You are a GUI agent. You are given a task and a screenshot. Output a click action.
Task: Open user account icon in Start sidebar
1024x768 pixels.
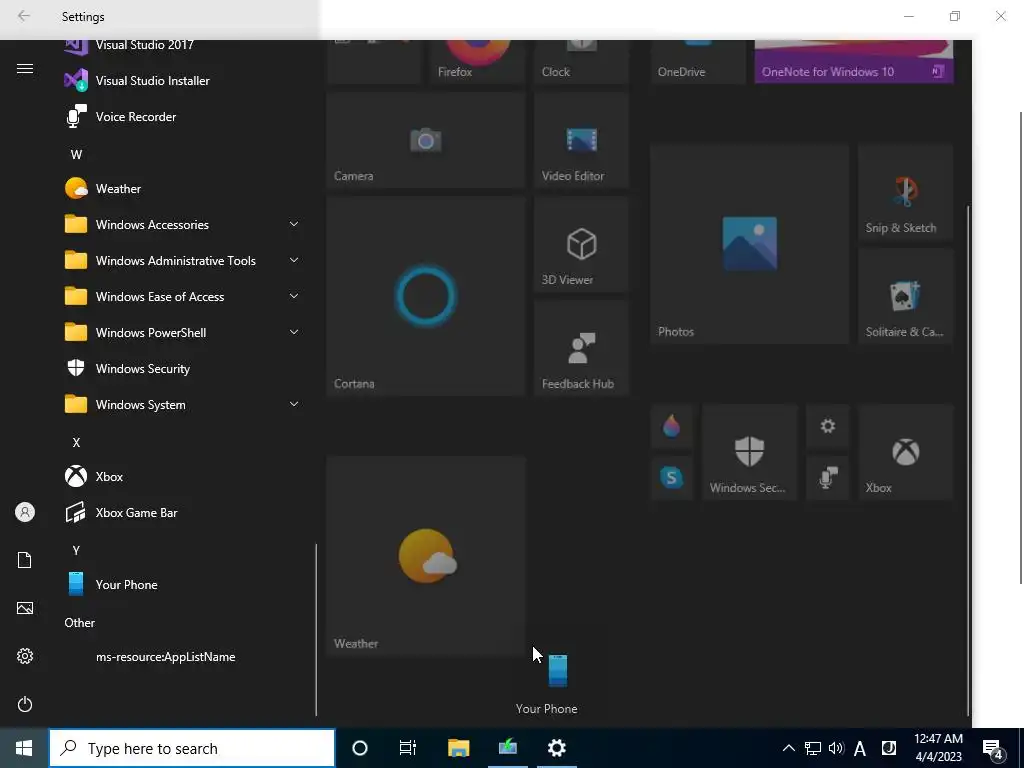tap(25, 513)
